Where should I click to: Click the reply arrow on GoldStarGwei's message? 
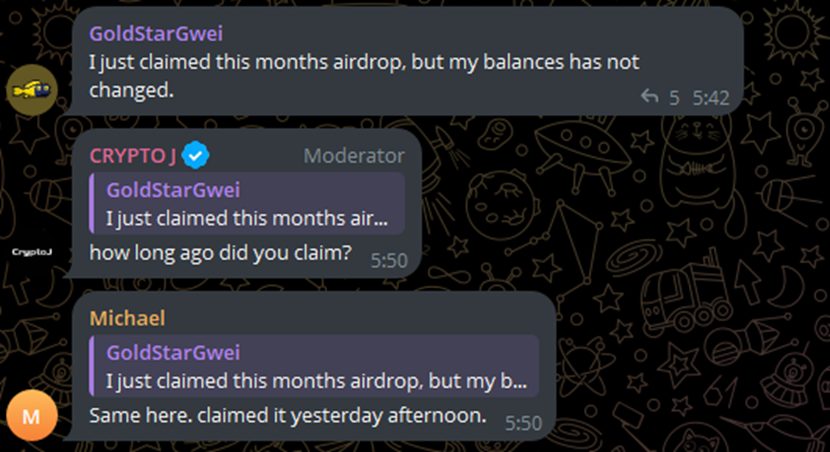(649, 97)
